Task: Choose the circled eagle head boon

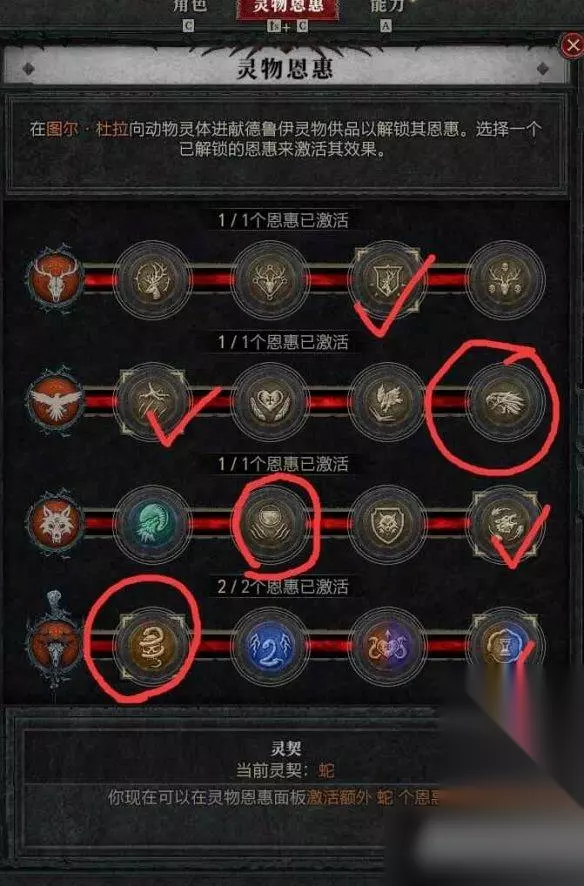Action: 506,402
